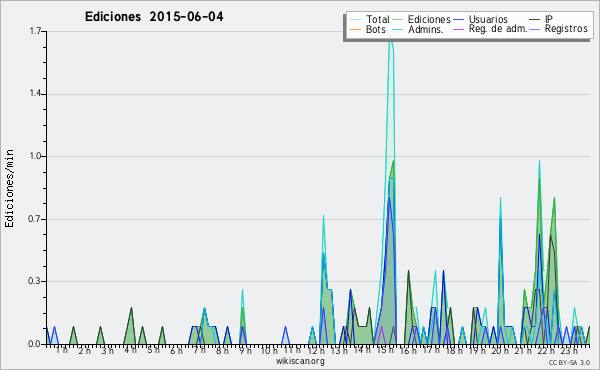Click the y-axis value 1.4
The height and width of the screenshot is (370, 600).
[x=35, y=94]
